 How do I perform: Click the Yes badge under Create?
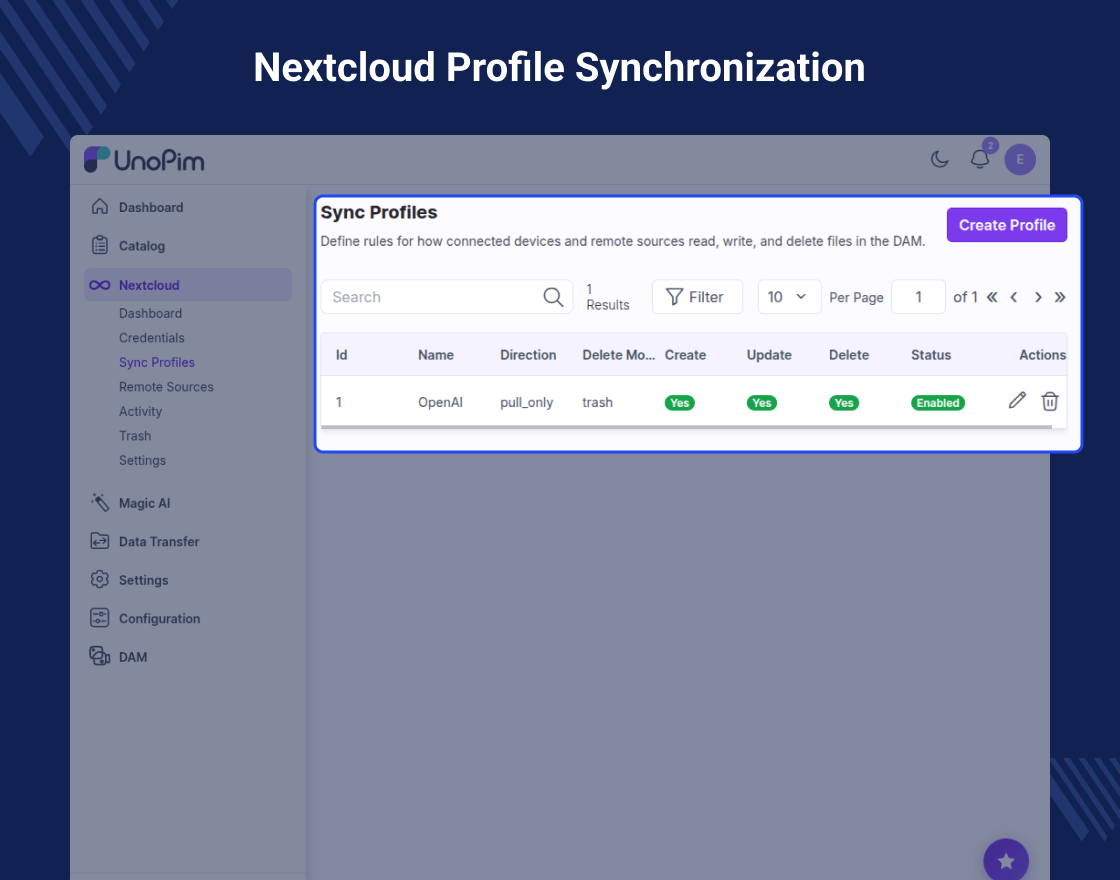point(679,403)
